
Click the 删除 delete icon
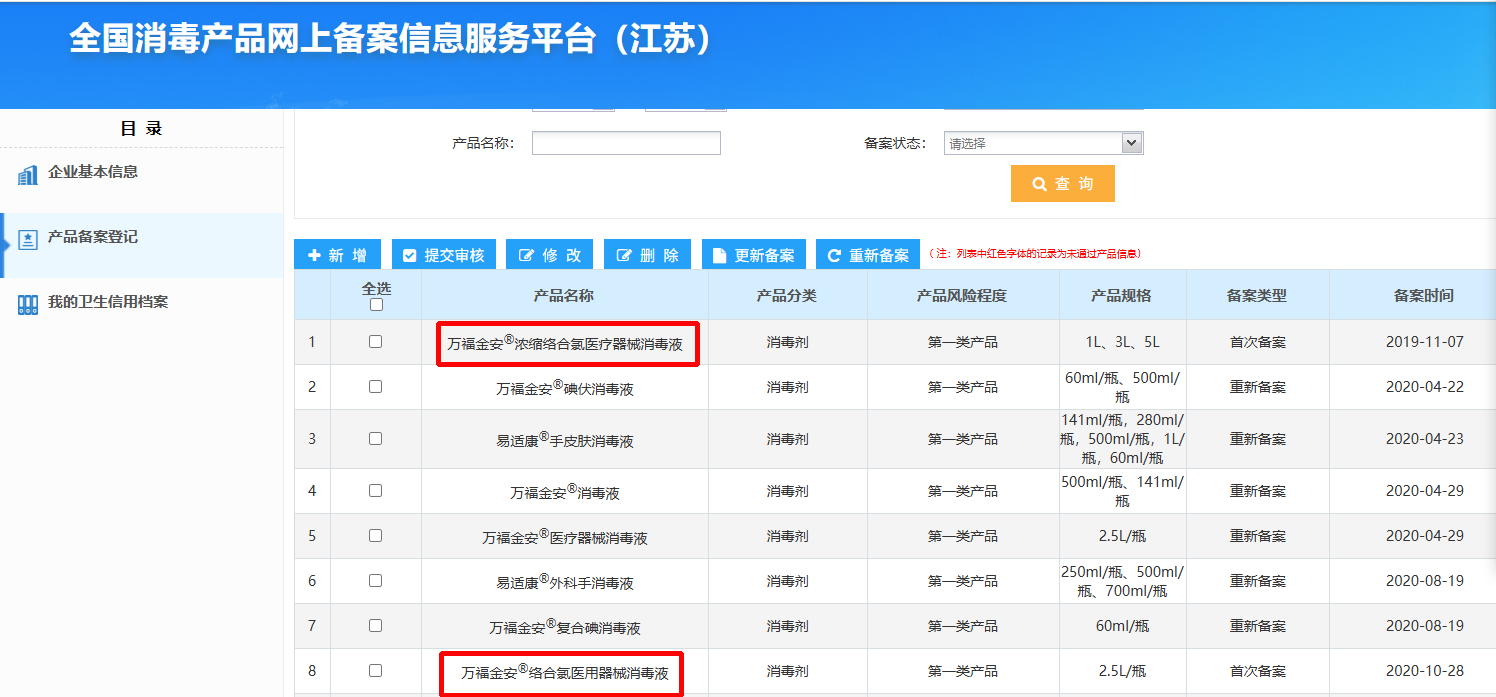tap(623, 254)
